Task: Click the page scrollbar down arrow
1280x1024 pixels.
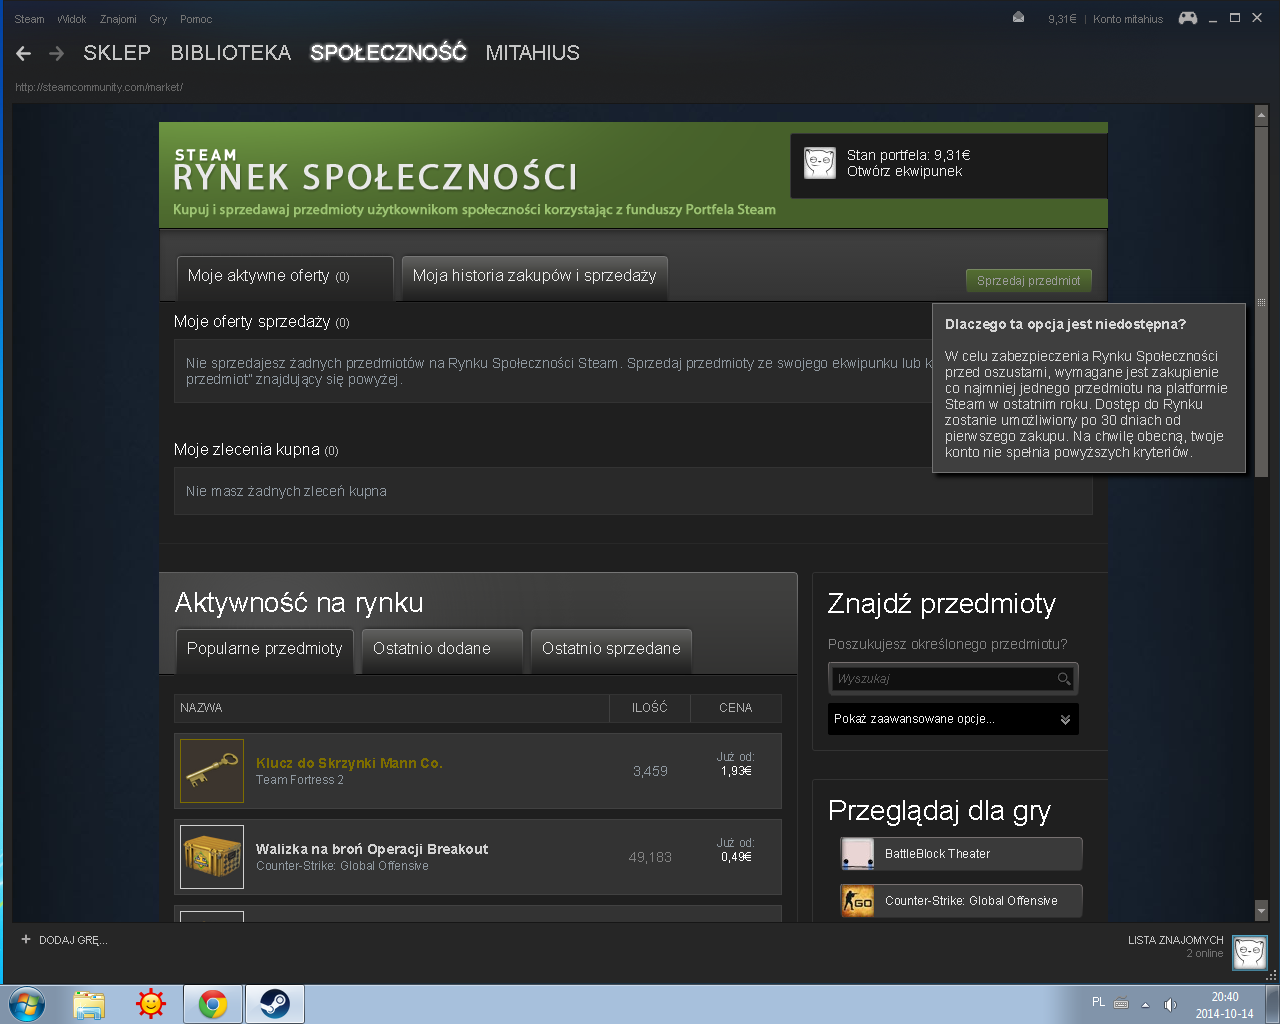Action: [x=1261, y=911]
